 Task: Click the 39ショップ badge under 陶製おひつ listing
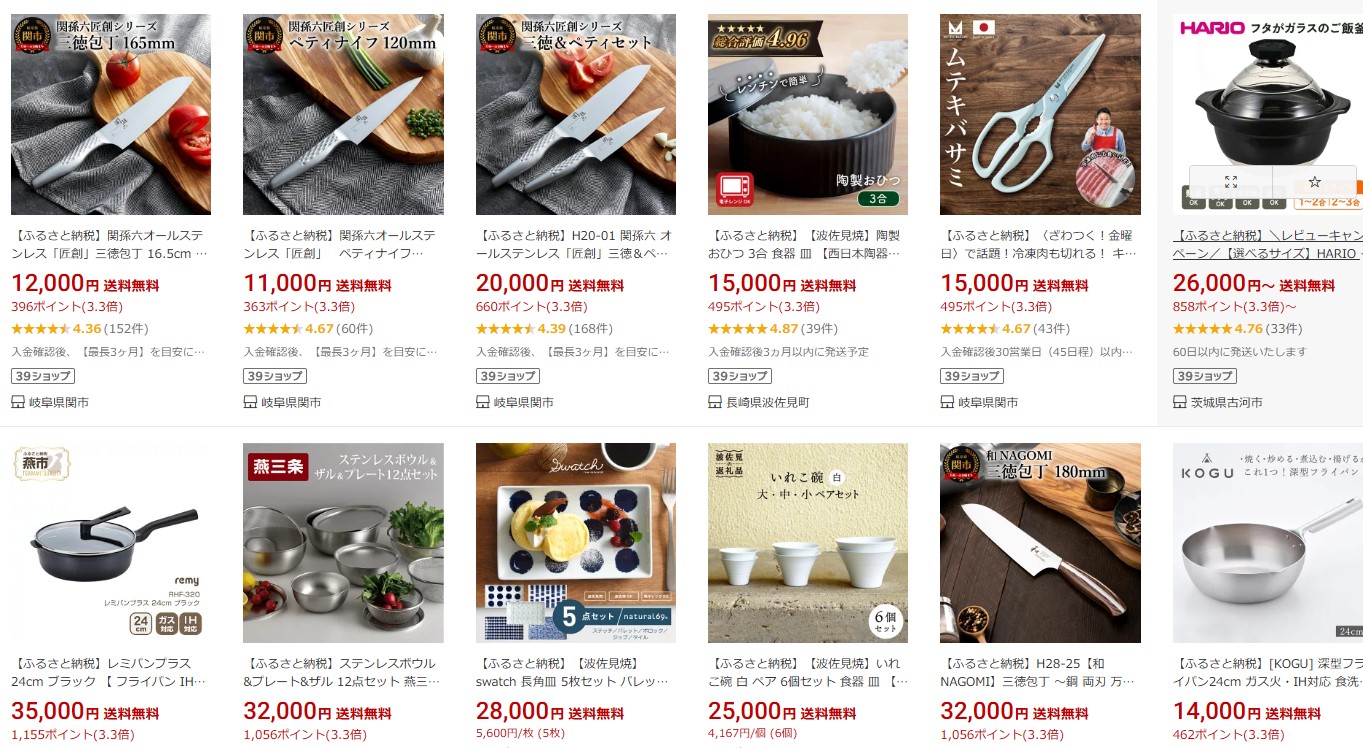click(x=740, y=376)
